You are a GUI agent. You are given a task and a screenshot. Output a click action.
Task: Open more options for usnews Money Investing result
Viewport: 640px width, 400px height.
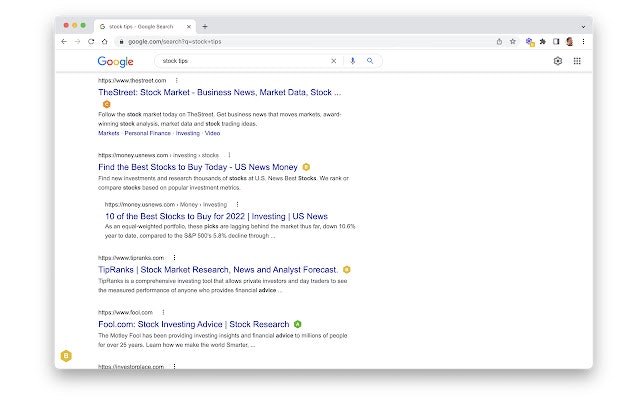pos(237,204)
